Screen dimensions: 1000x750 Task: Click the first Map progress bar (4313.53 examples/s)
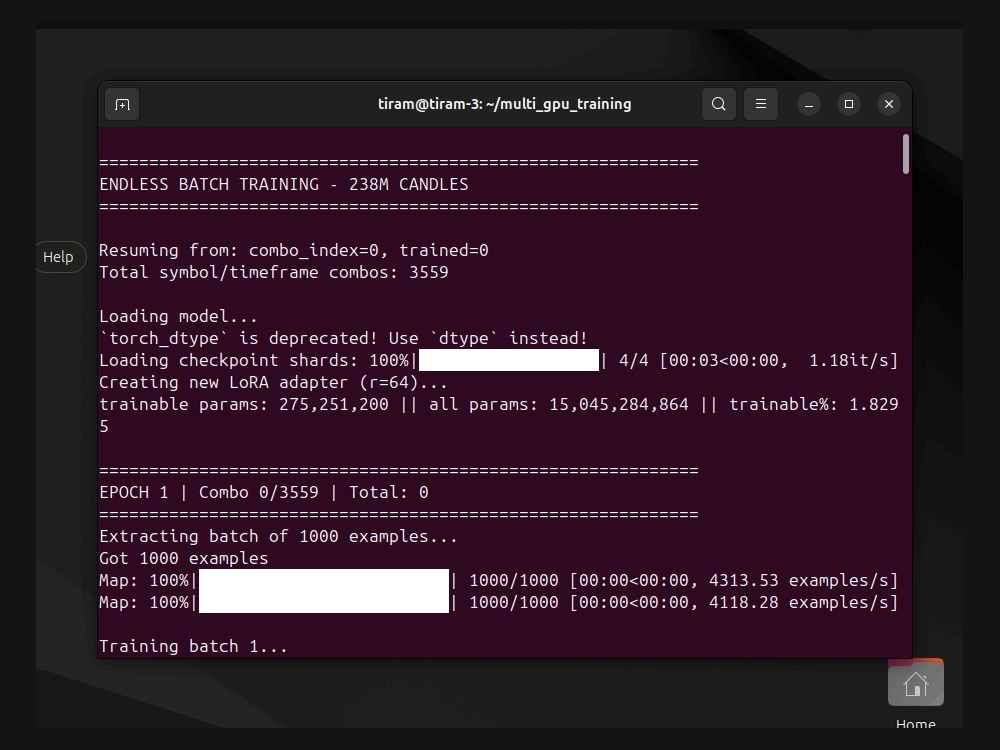point(324,580)
